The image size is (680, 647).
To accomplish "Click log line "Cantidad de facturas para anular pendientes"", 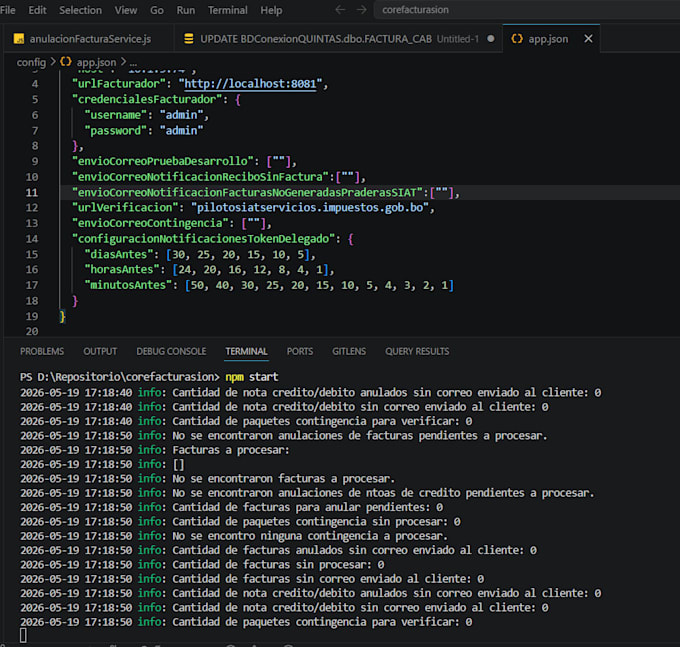I will [x=307, y=507].
